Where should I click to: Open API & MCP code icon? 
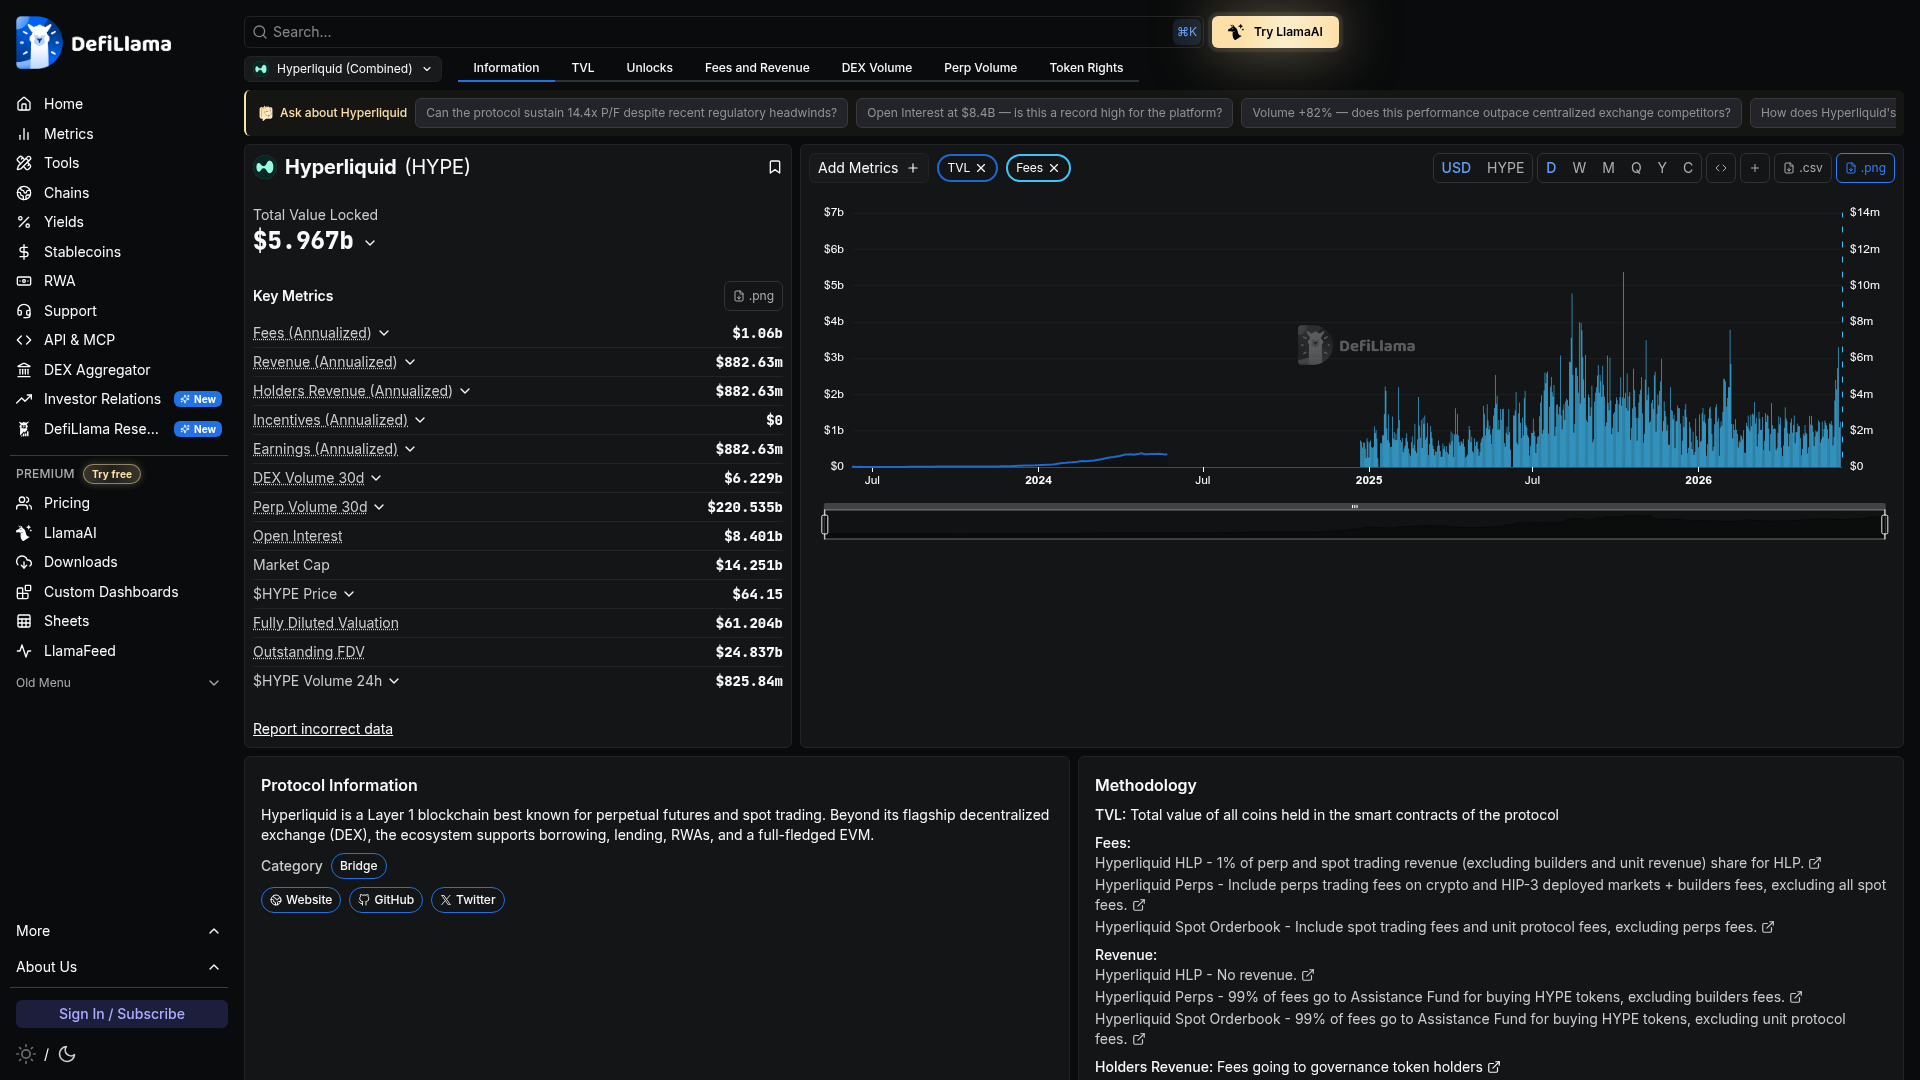click(x=24, y=340)
